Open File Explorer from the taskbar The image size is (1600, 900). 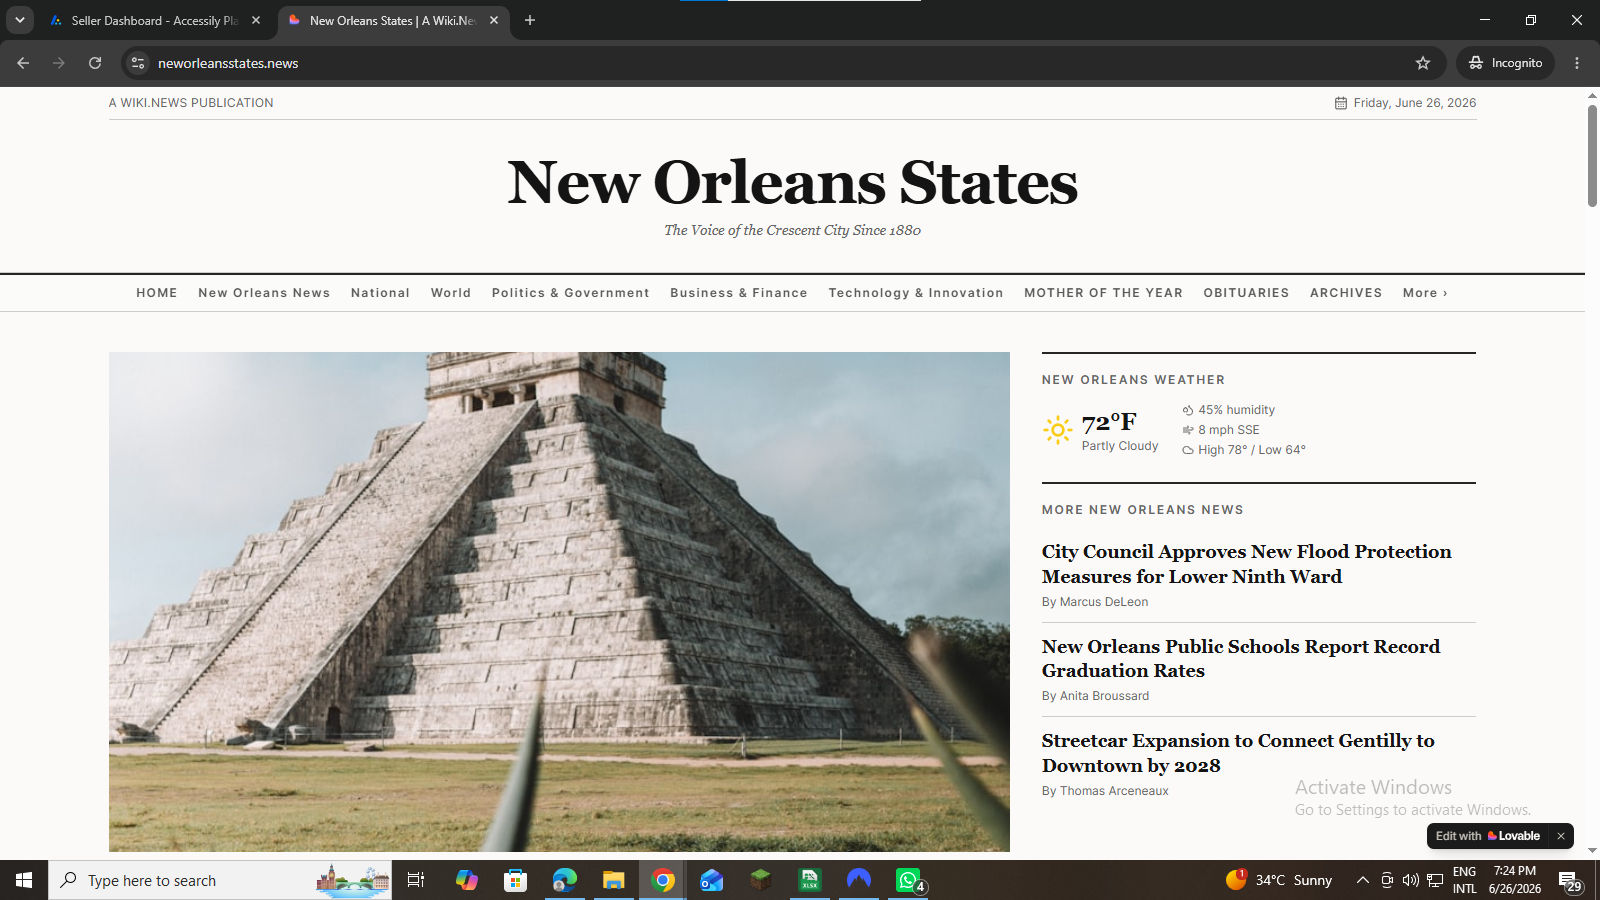613,880
